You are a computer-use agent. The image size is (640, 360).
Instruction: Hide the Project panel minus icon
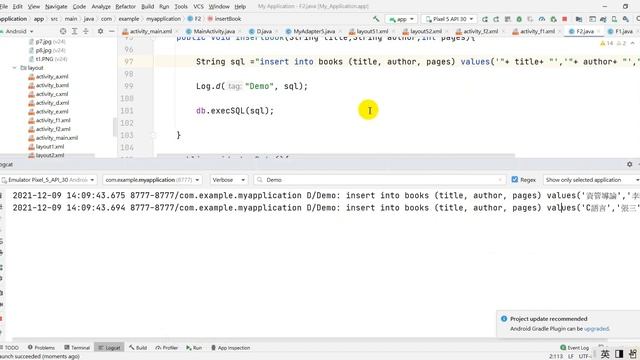pos(111,31)
